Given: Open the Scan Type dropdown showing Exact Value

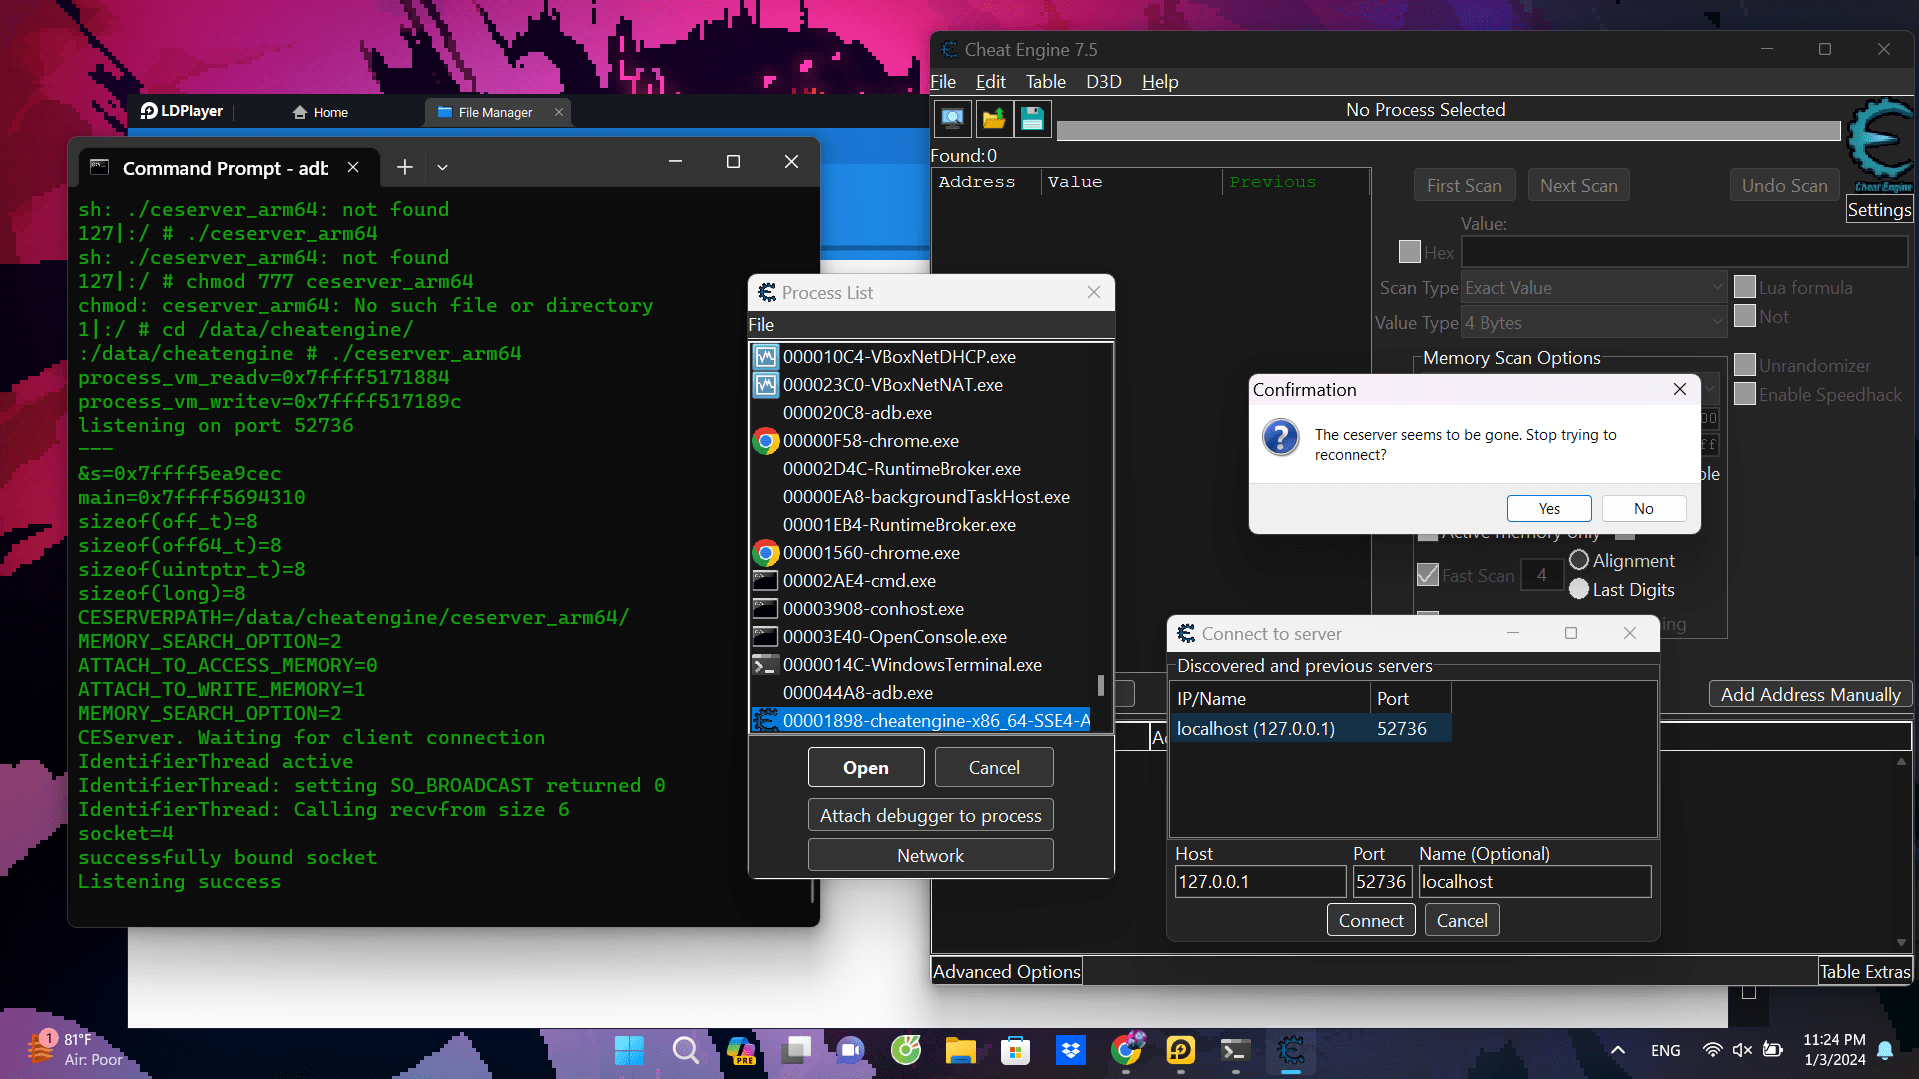Looking at the screenshot, I should [1593, 287].
